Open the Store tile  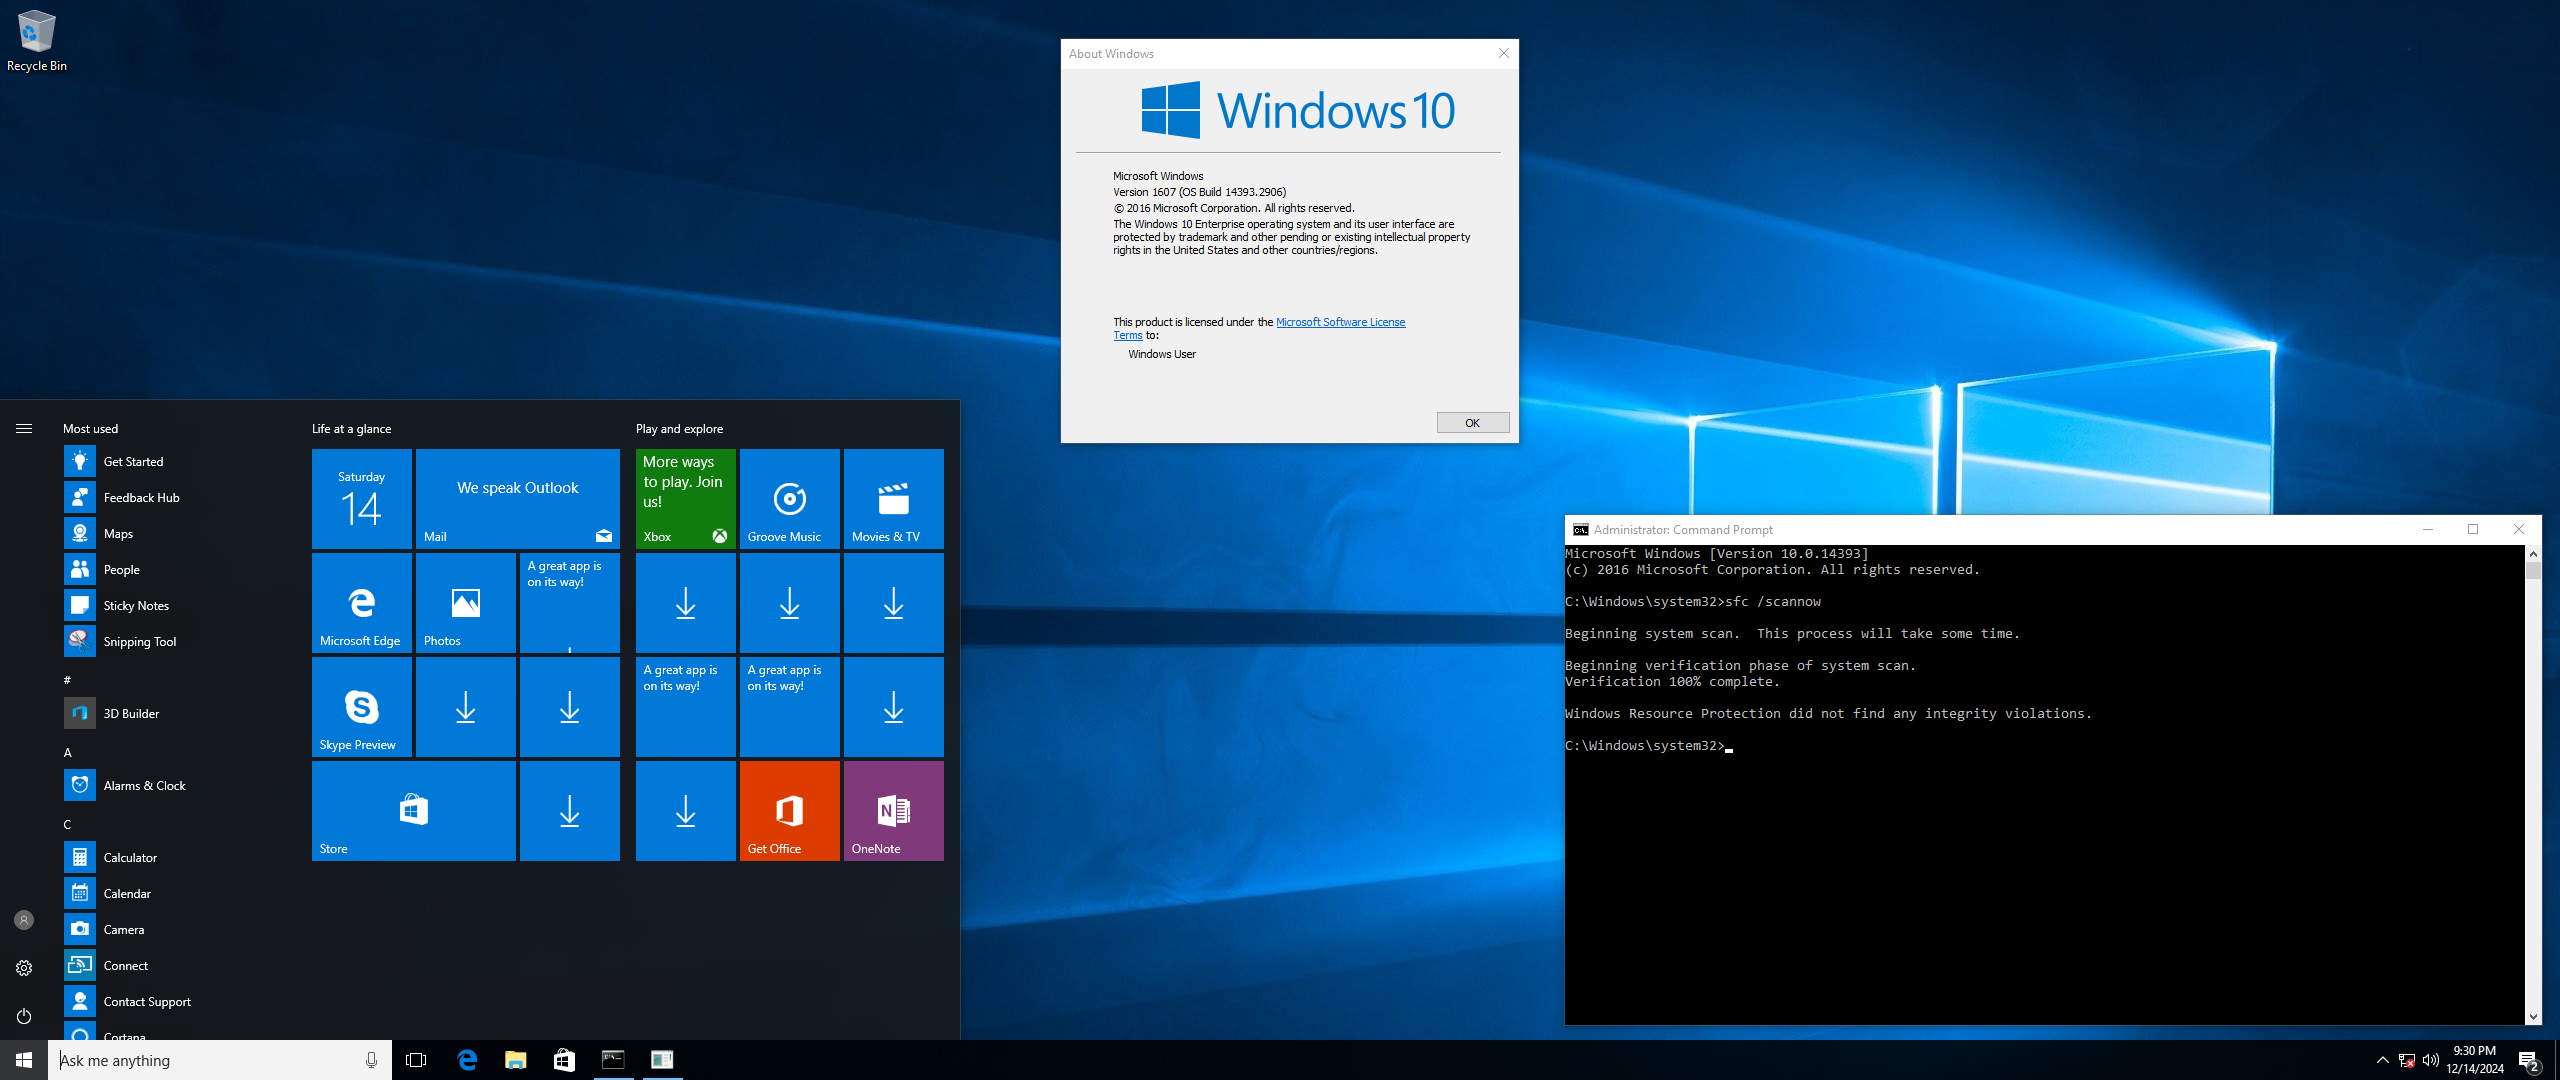[x=413, y=810]
